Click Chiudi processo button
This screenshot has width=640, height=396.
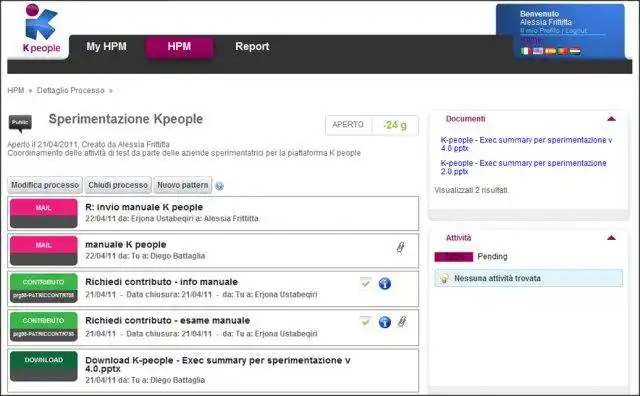point(118,185)
